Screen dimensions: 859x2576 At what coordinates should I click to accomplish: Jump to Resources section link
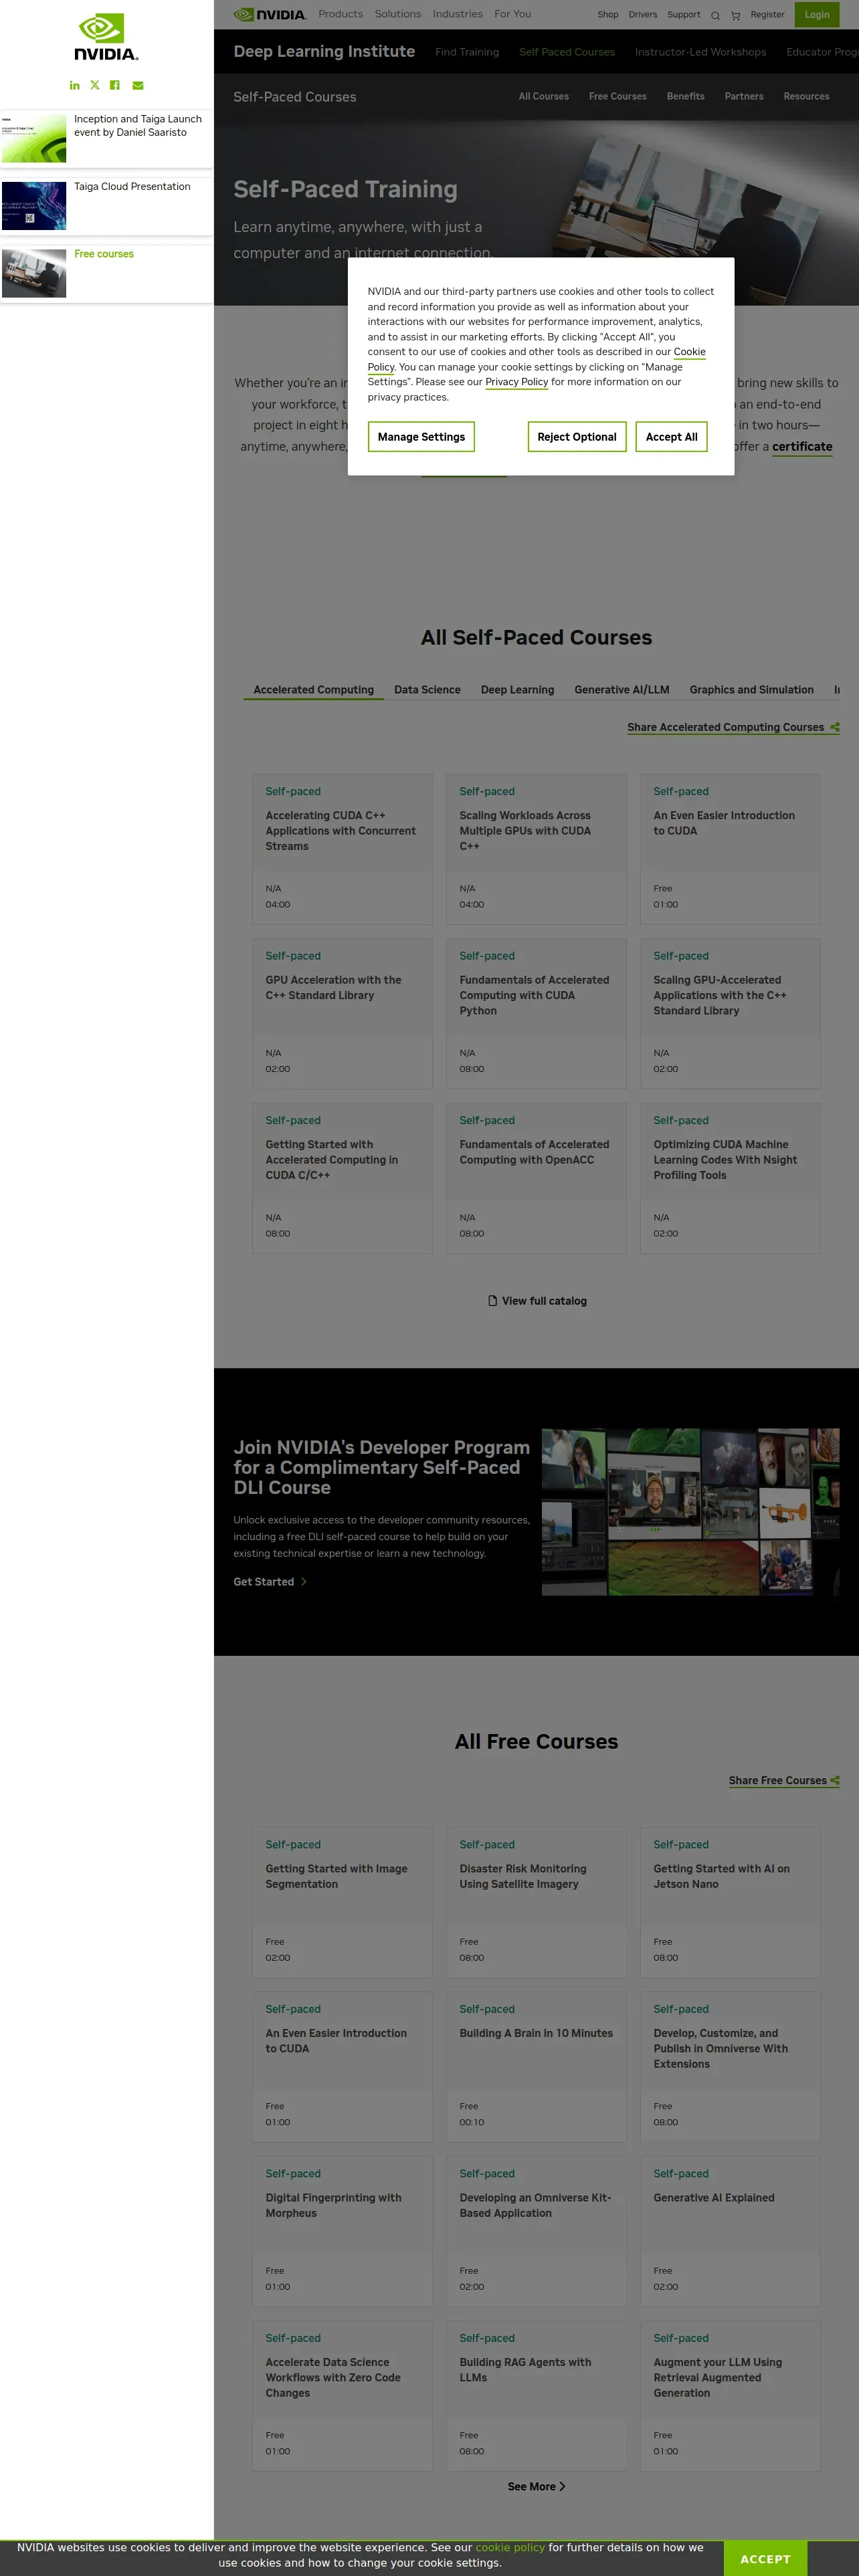click(x=807, y=97)
